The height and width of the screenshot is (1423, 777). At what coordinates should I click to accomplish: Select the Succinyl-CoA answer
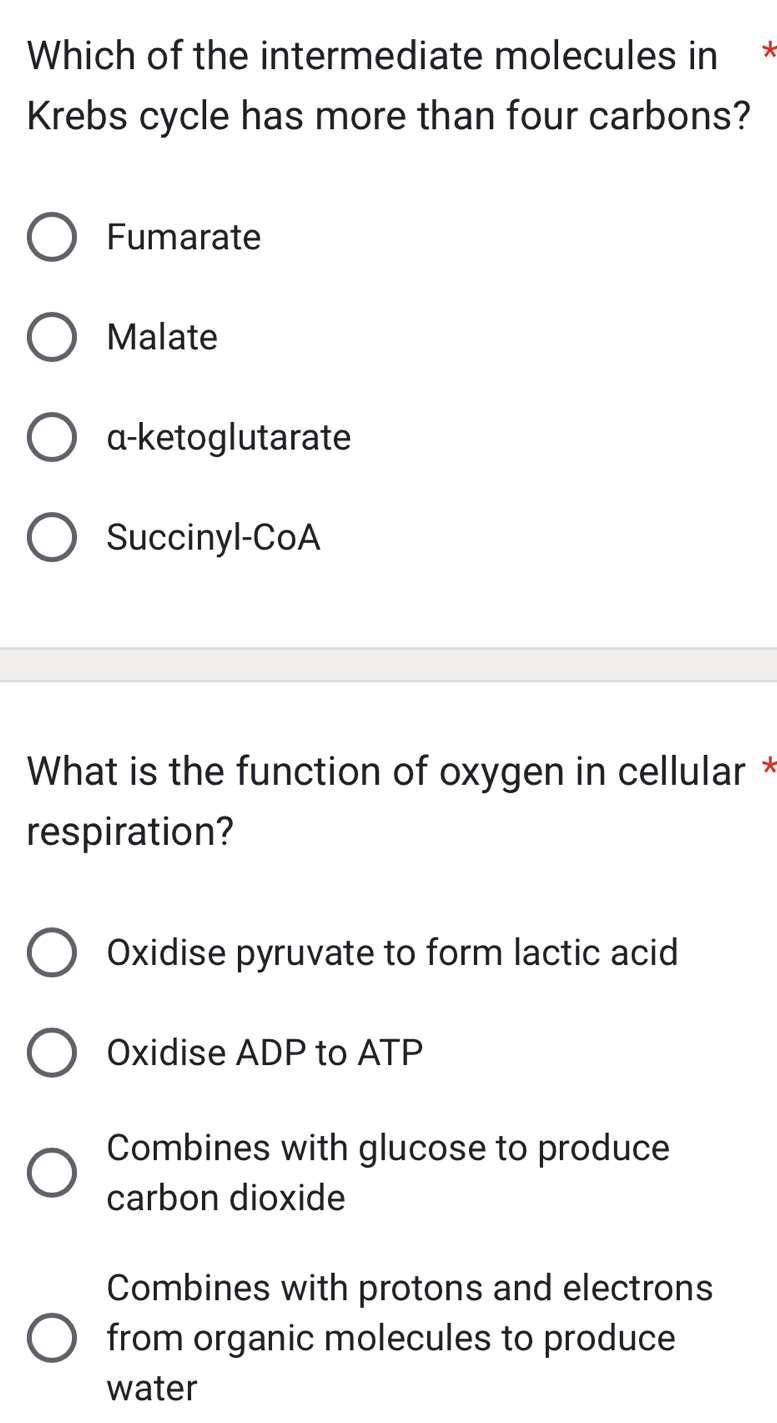click(x=52, y=537)
